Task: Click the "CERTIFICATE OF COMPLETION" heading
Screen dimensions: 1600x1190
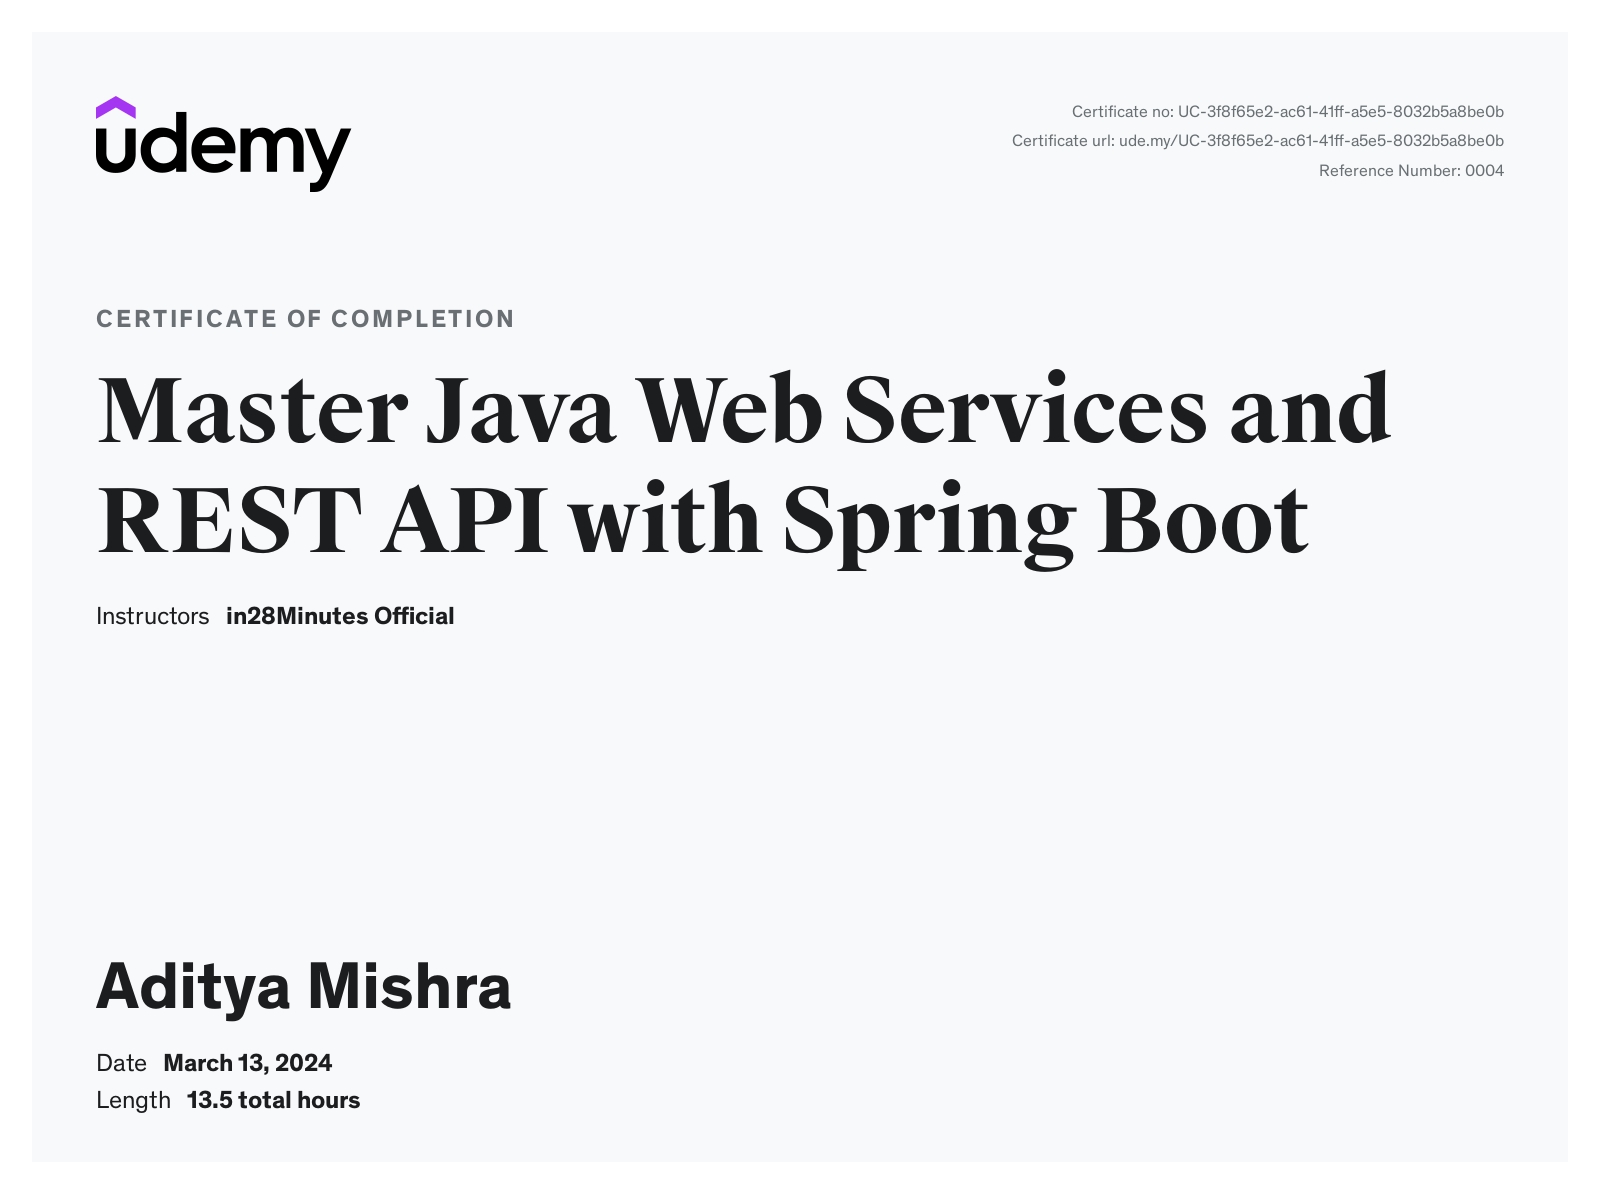Action: click(x=305, y=319)
